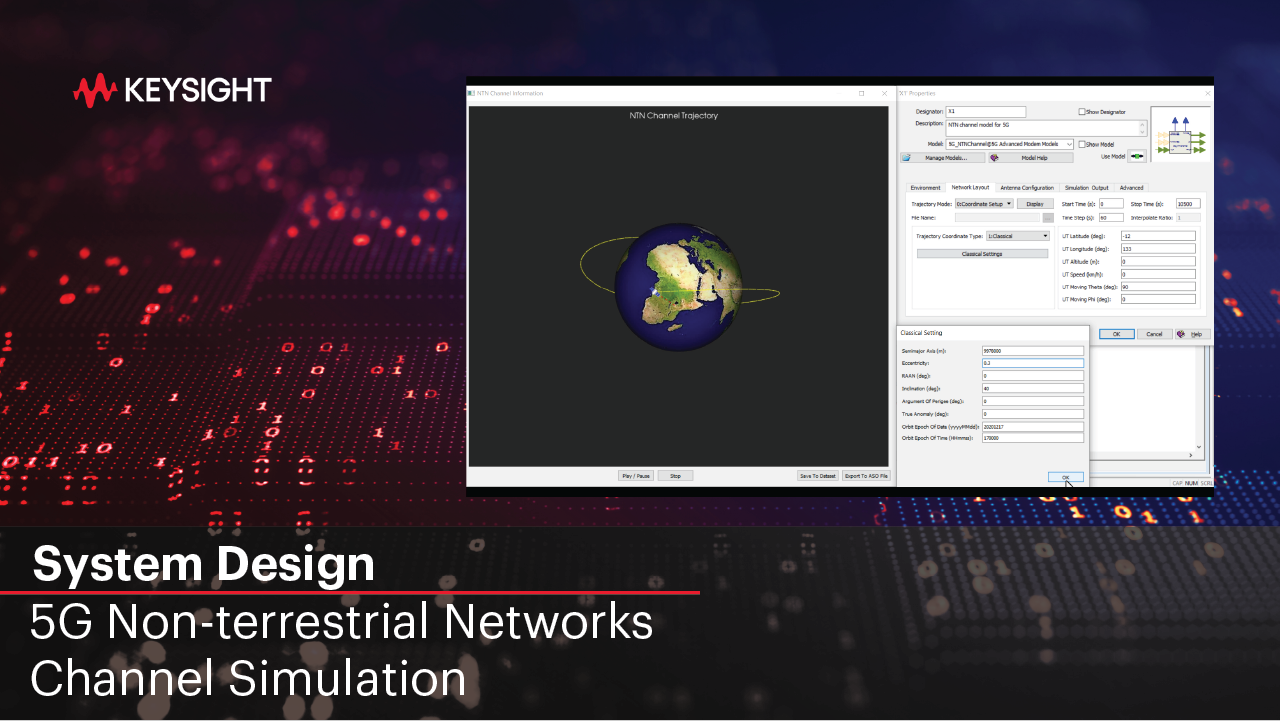Click the NTN Channel Information title bar icon

469,92
